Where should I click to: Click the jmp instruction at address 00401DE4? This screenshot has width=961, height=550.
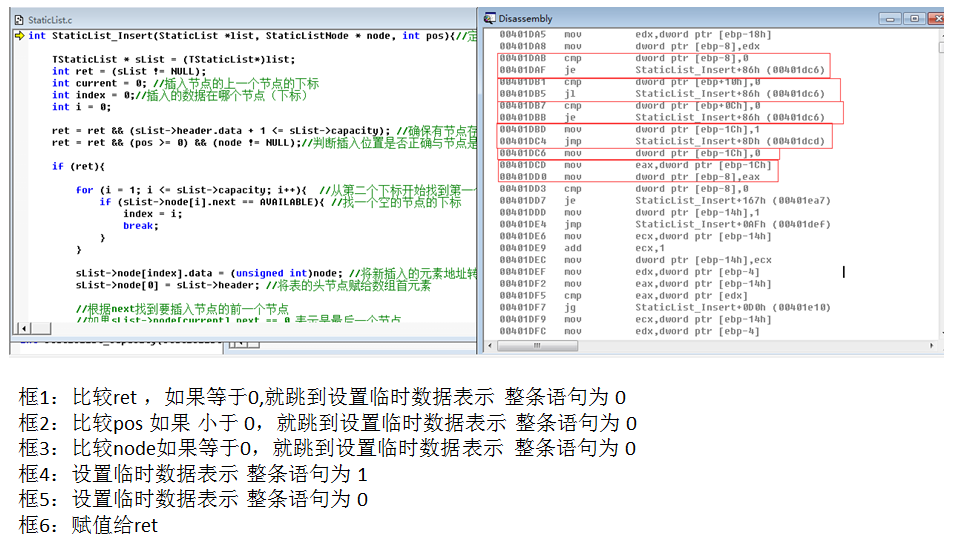coord(665,224)
